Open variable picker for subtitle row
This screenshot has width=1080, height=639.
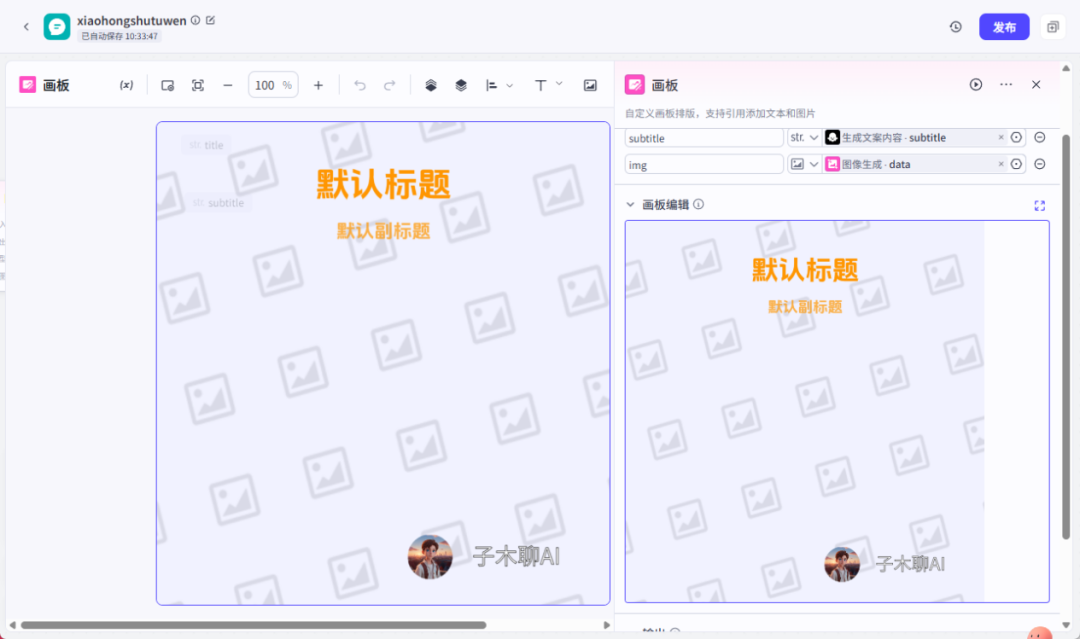coord(1017,138)
